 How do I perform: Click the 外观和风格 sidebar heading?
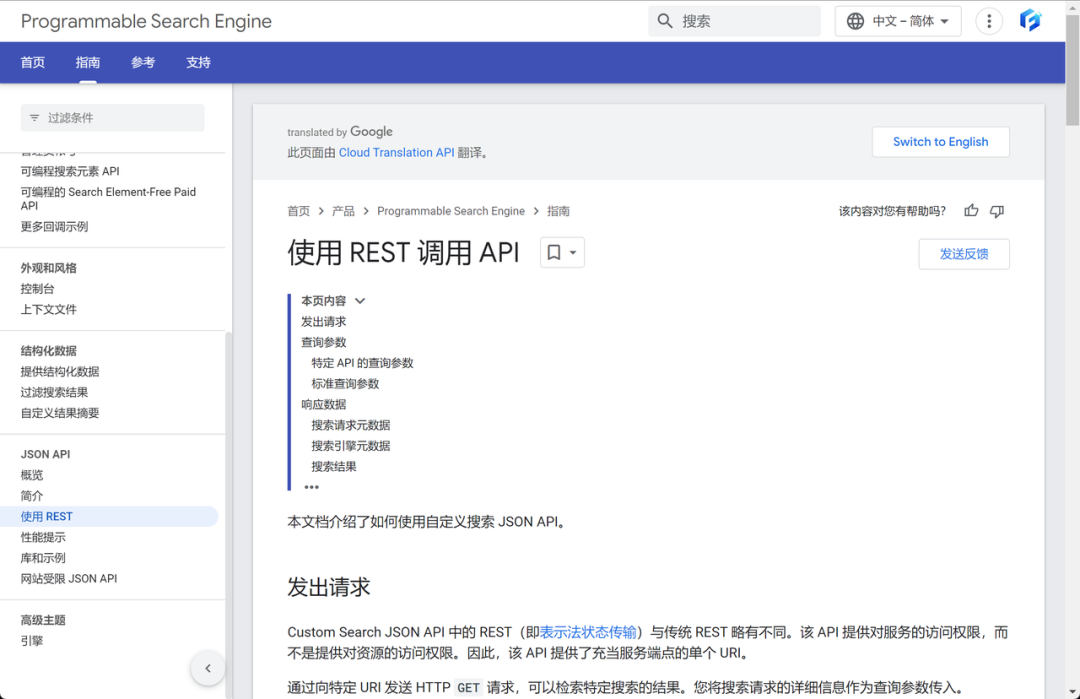point(48,268)
